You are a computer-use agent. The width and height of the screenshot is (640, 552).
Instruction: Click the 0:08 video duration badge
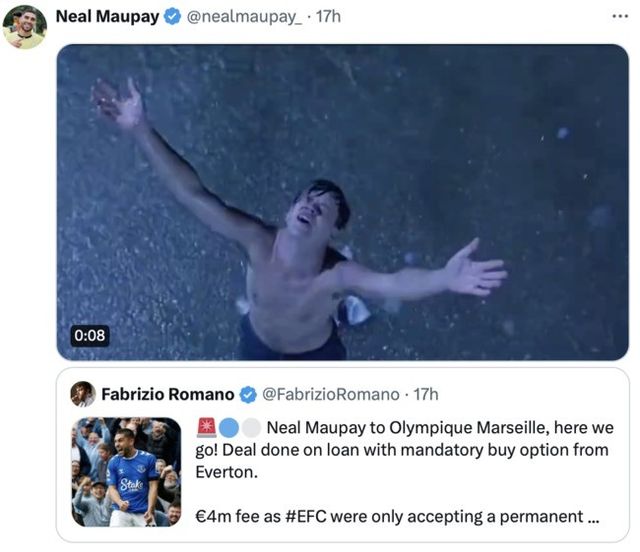tap(89, 335)
